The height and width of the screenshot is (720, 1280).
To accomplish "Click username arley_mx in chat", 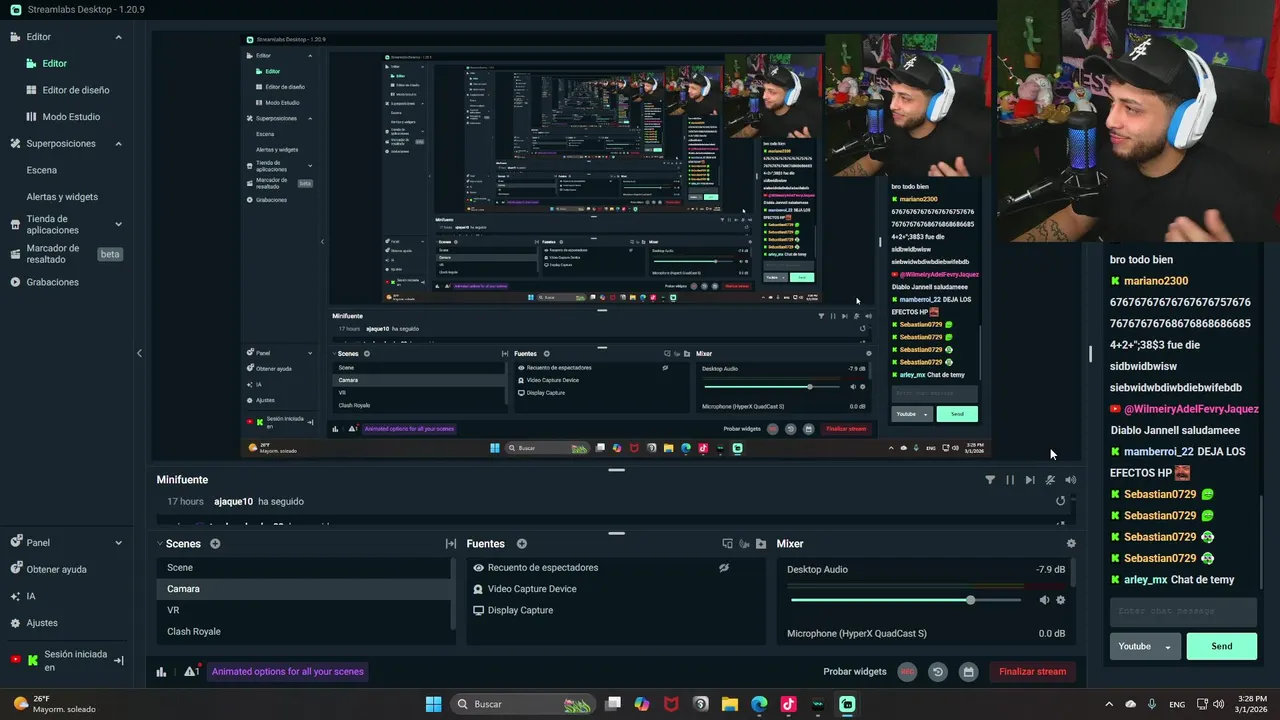I will coord(1145,580).
